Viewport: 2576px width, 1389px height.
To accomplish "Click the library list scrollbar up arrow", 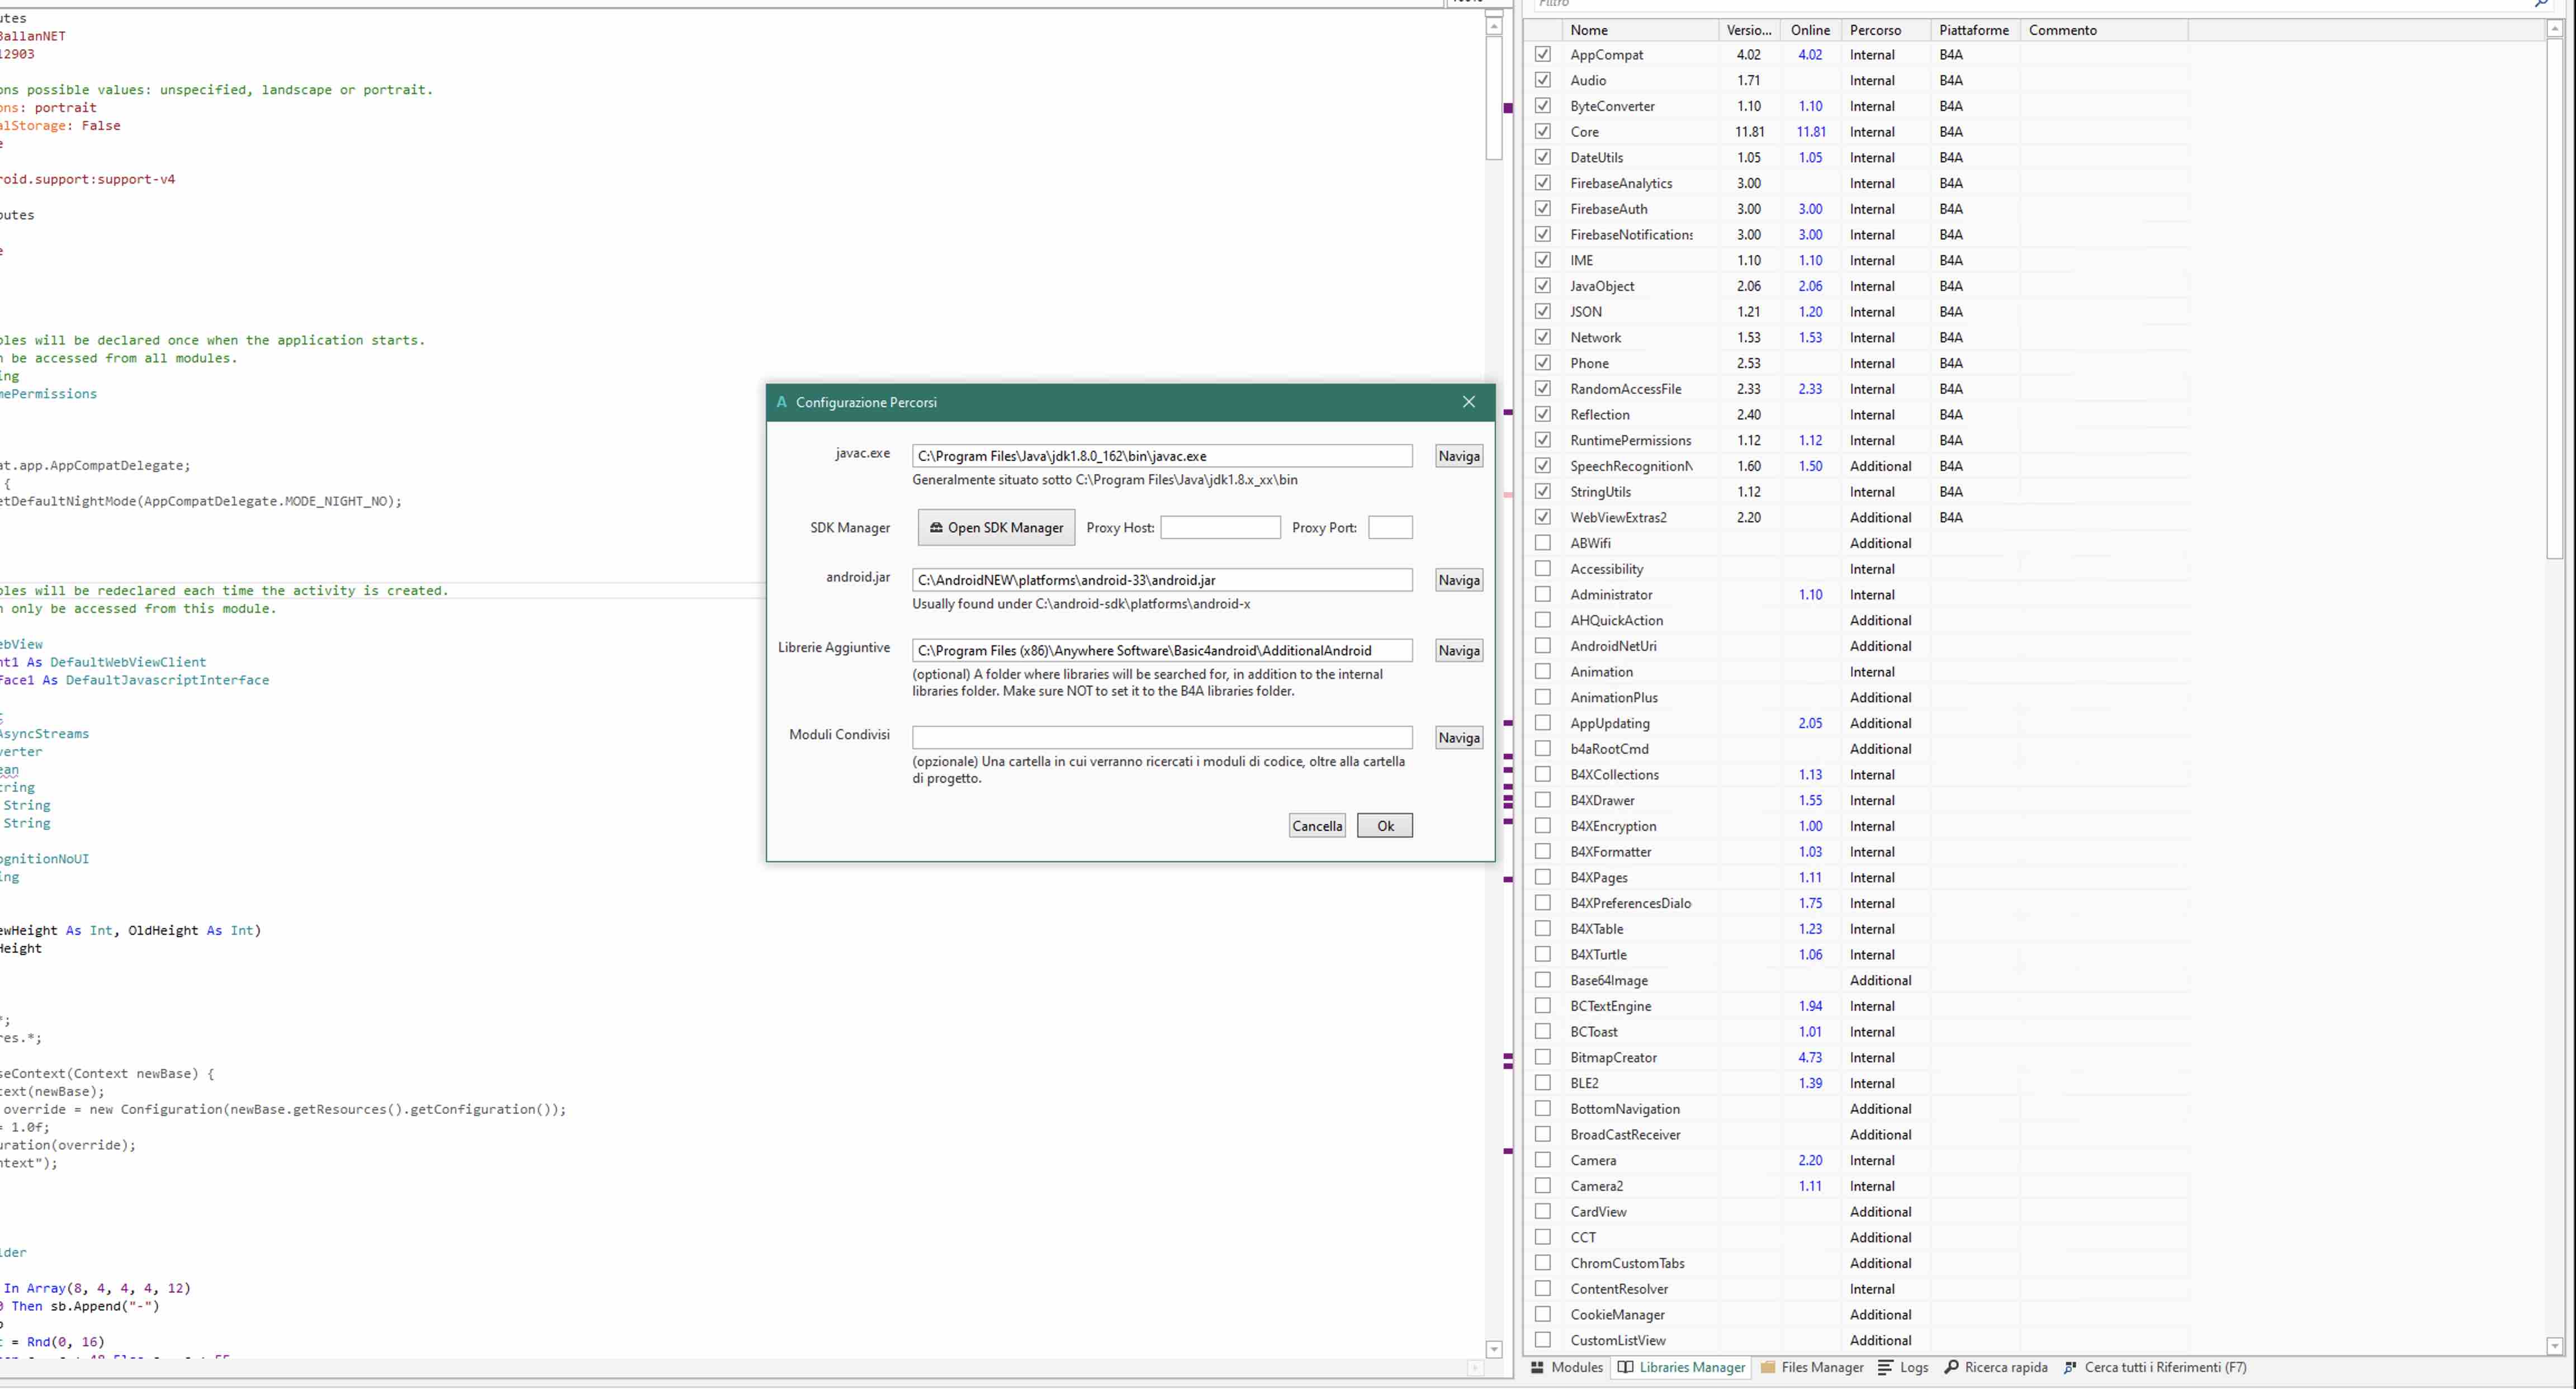I will pyautogui.click(x=2555, y=29).
